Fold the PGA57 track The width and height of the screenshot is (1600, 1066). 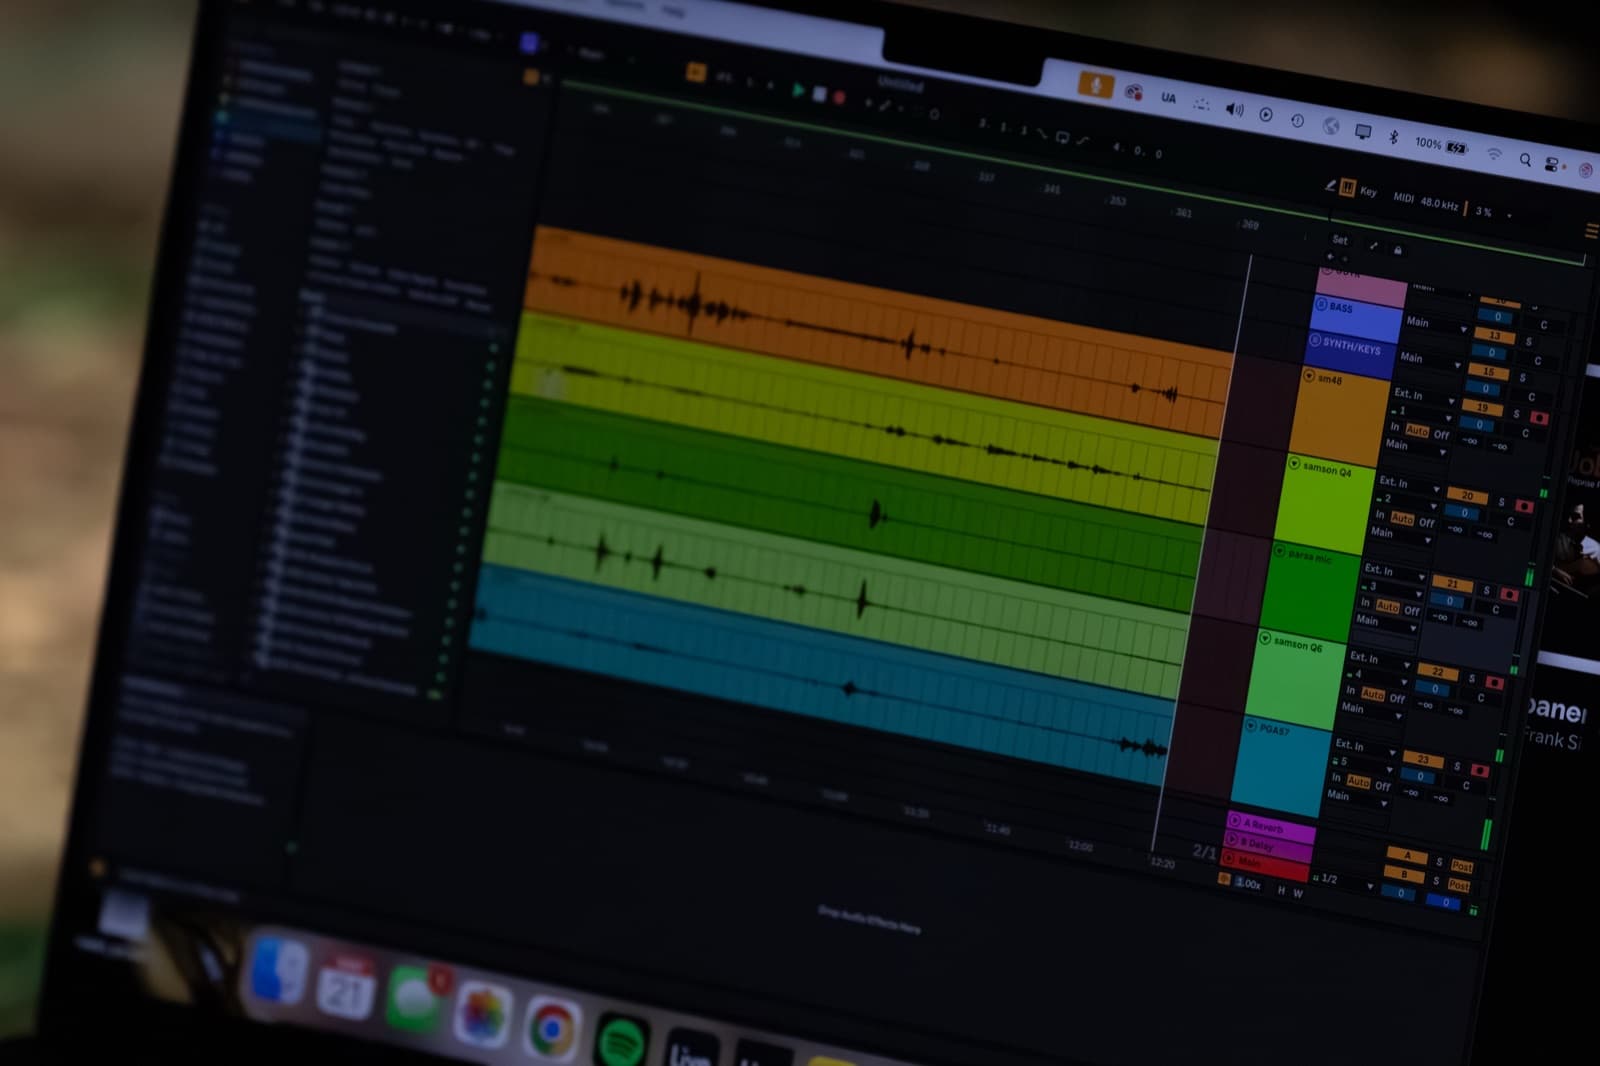(1251, 725)
